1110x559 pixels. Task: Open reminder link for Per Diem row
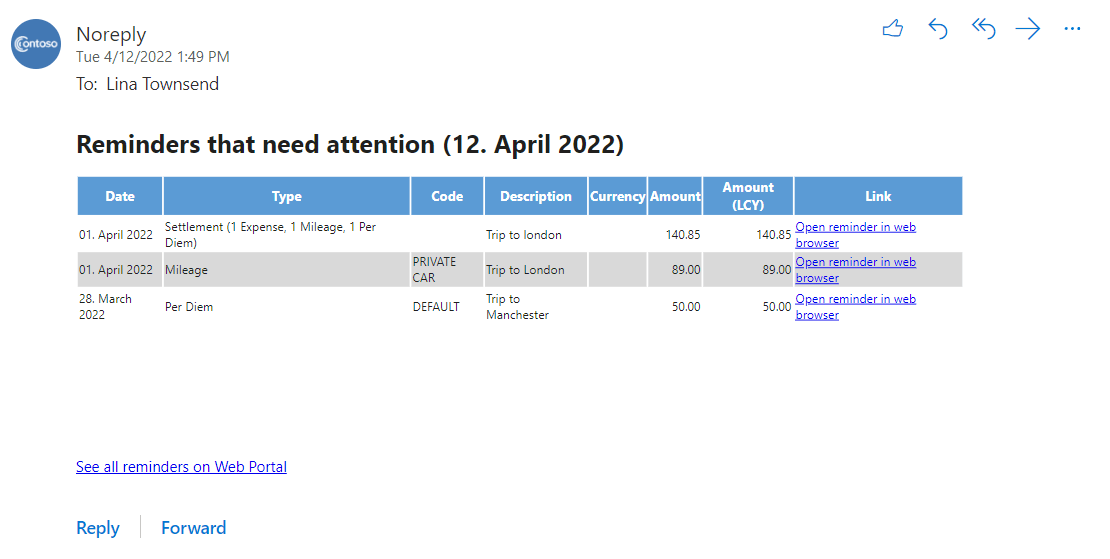(x=855, y=306)
